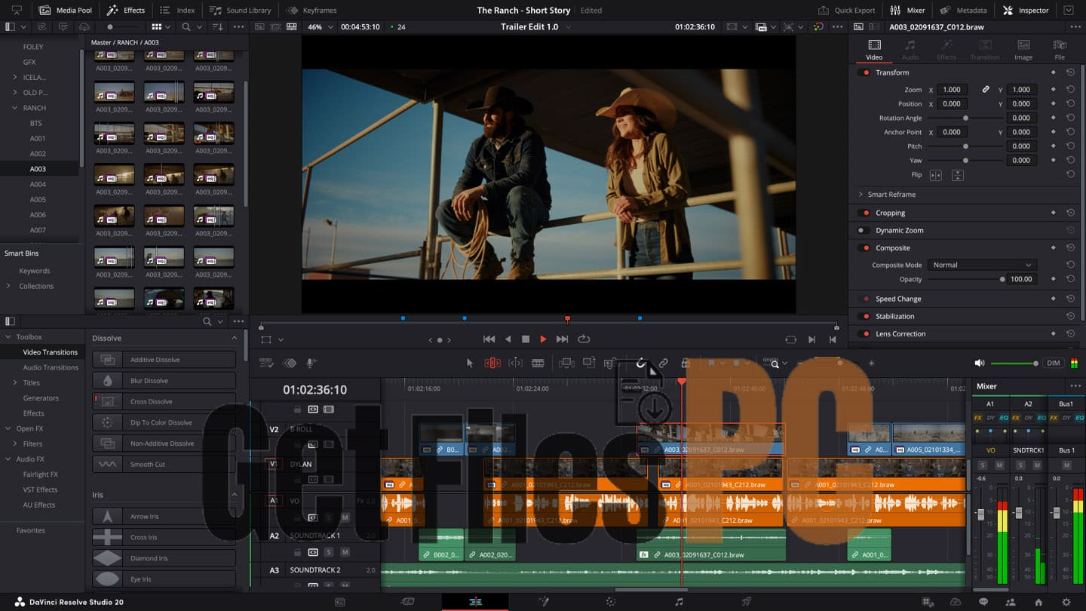
Task: Toggle the Cropping section enable dot
Action: click(866, 213)
